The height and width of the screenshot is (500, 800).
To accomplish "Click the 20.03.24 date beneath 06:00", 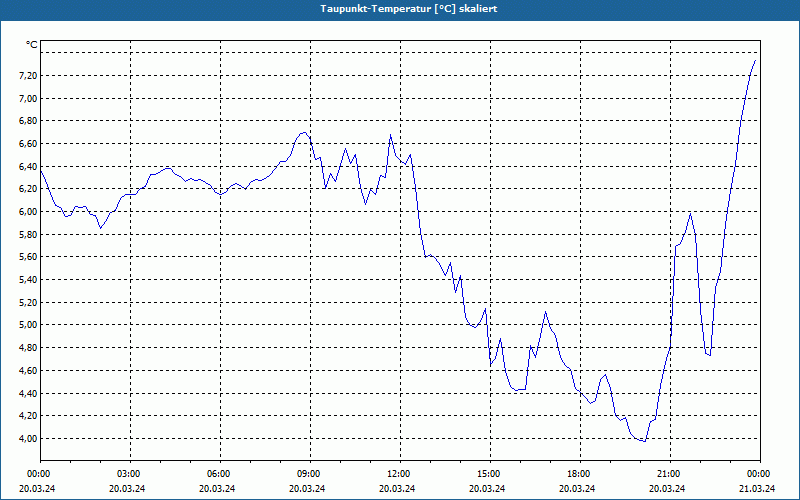I will point(217,488).
